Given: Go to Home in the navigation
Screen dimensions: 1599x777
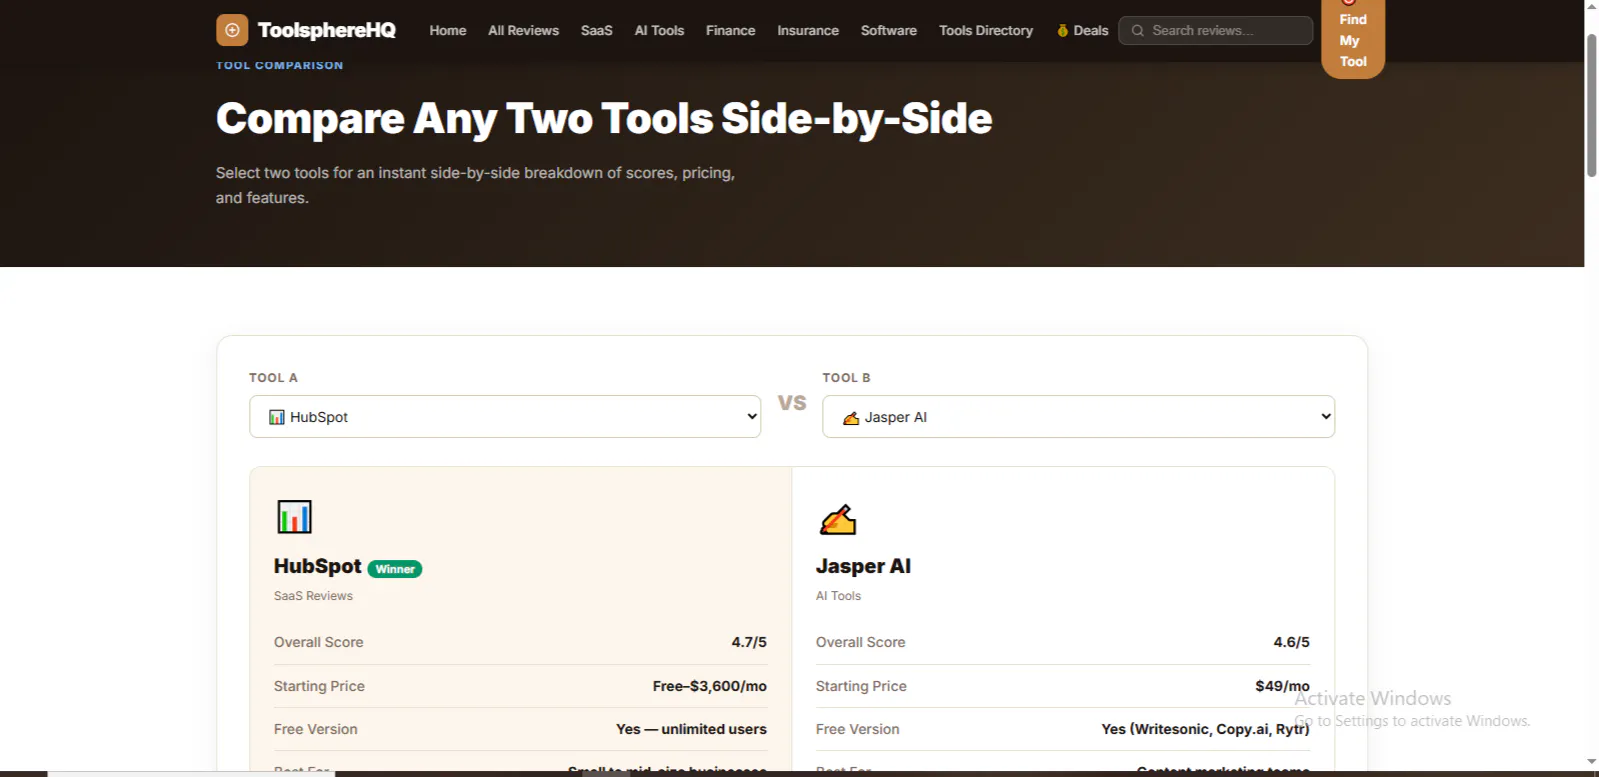Looking at the screenshot, I should [x=448, y=31].
